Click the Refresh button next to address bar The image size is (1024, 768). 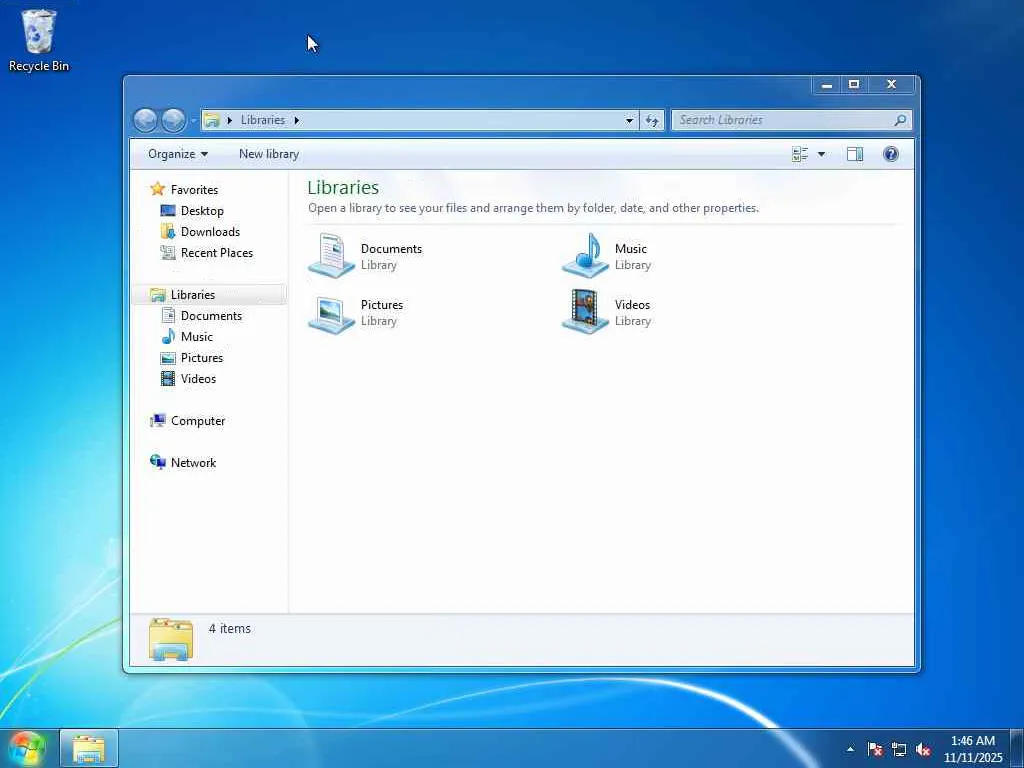pyautogui.click(x=652, y=120)
